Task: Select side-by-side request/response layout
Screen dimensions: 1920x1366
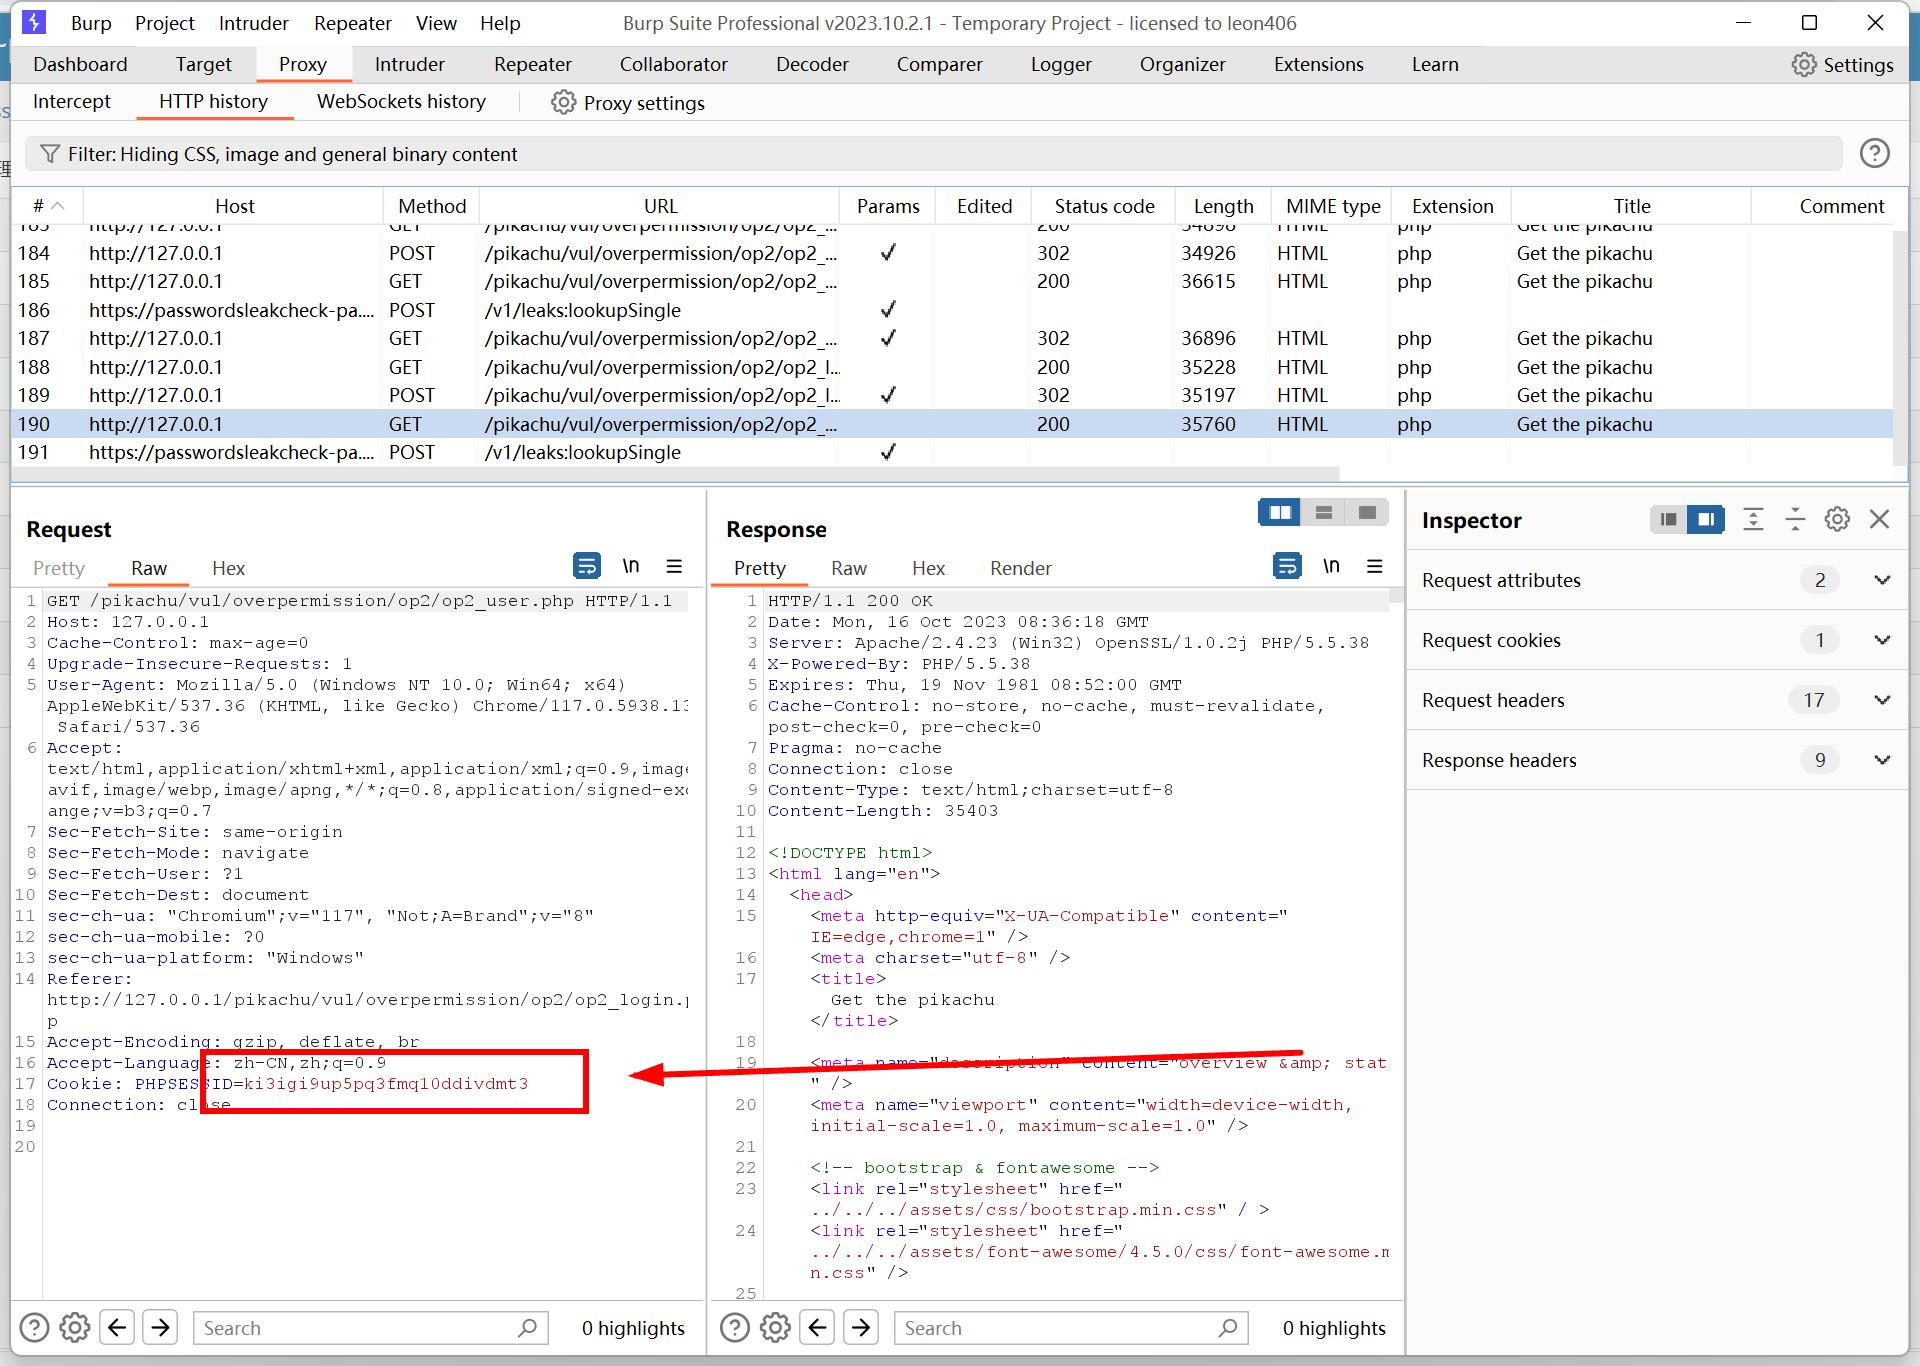Action: click(1280, 513)
